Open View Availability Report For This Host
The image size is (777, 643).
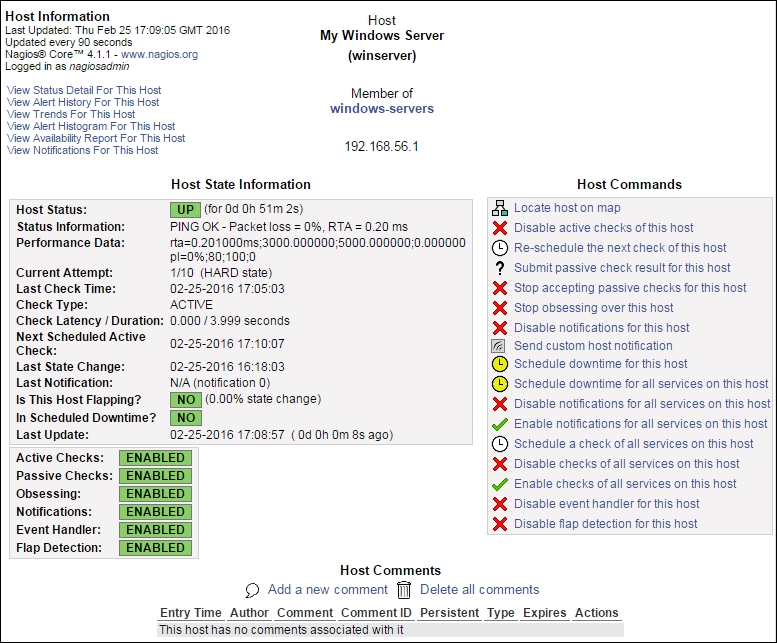tap(96, 138)
